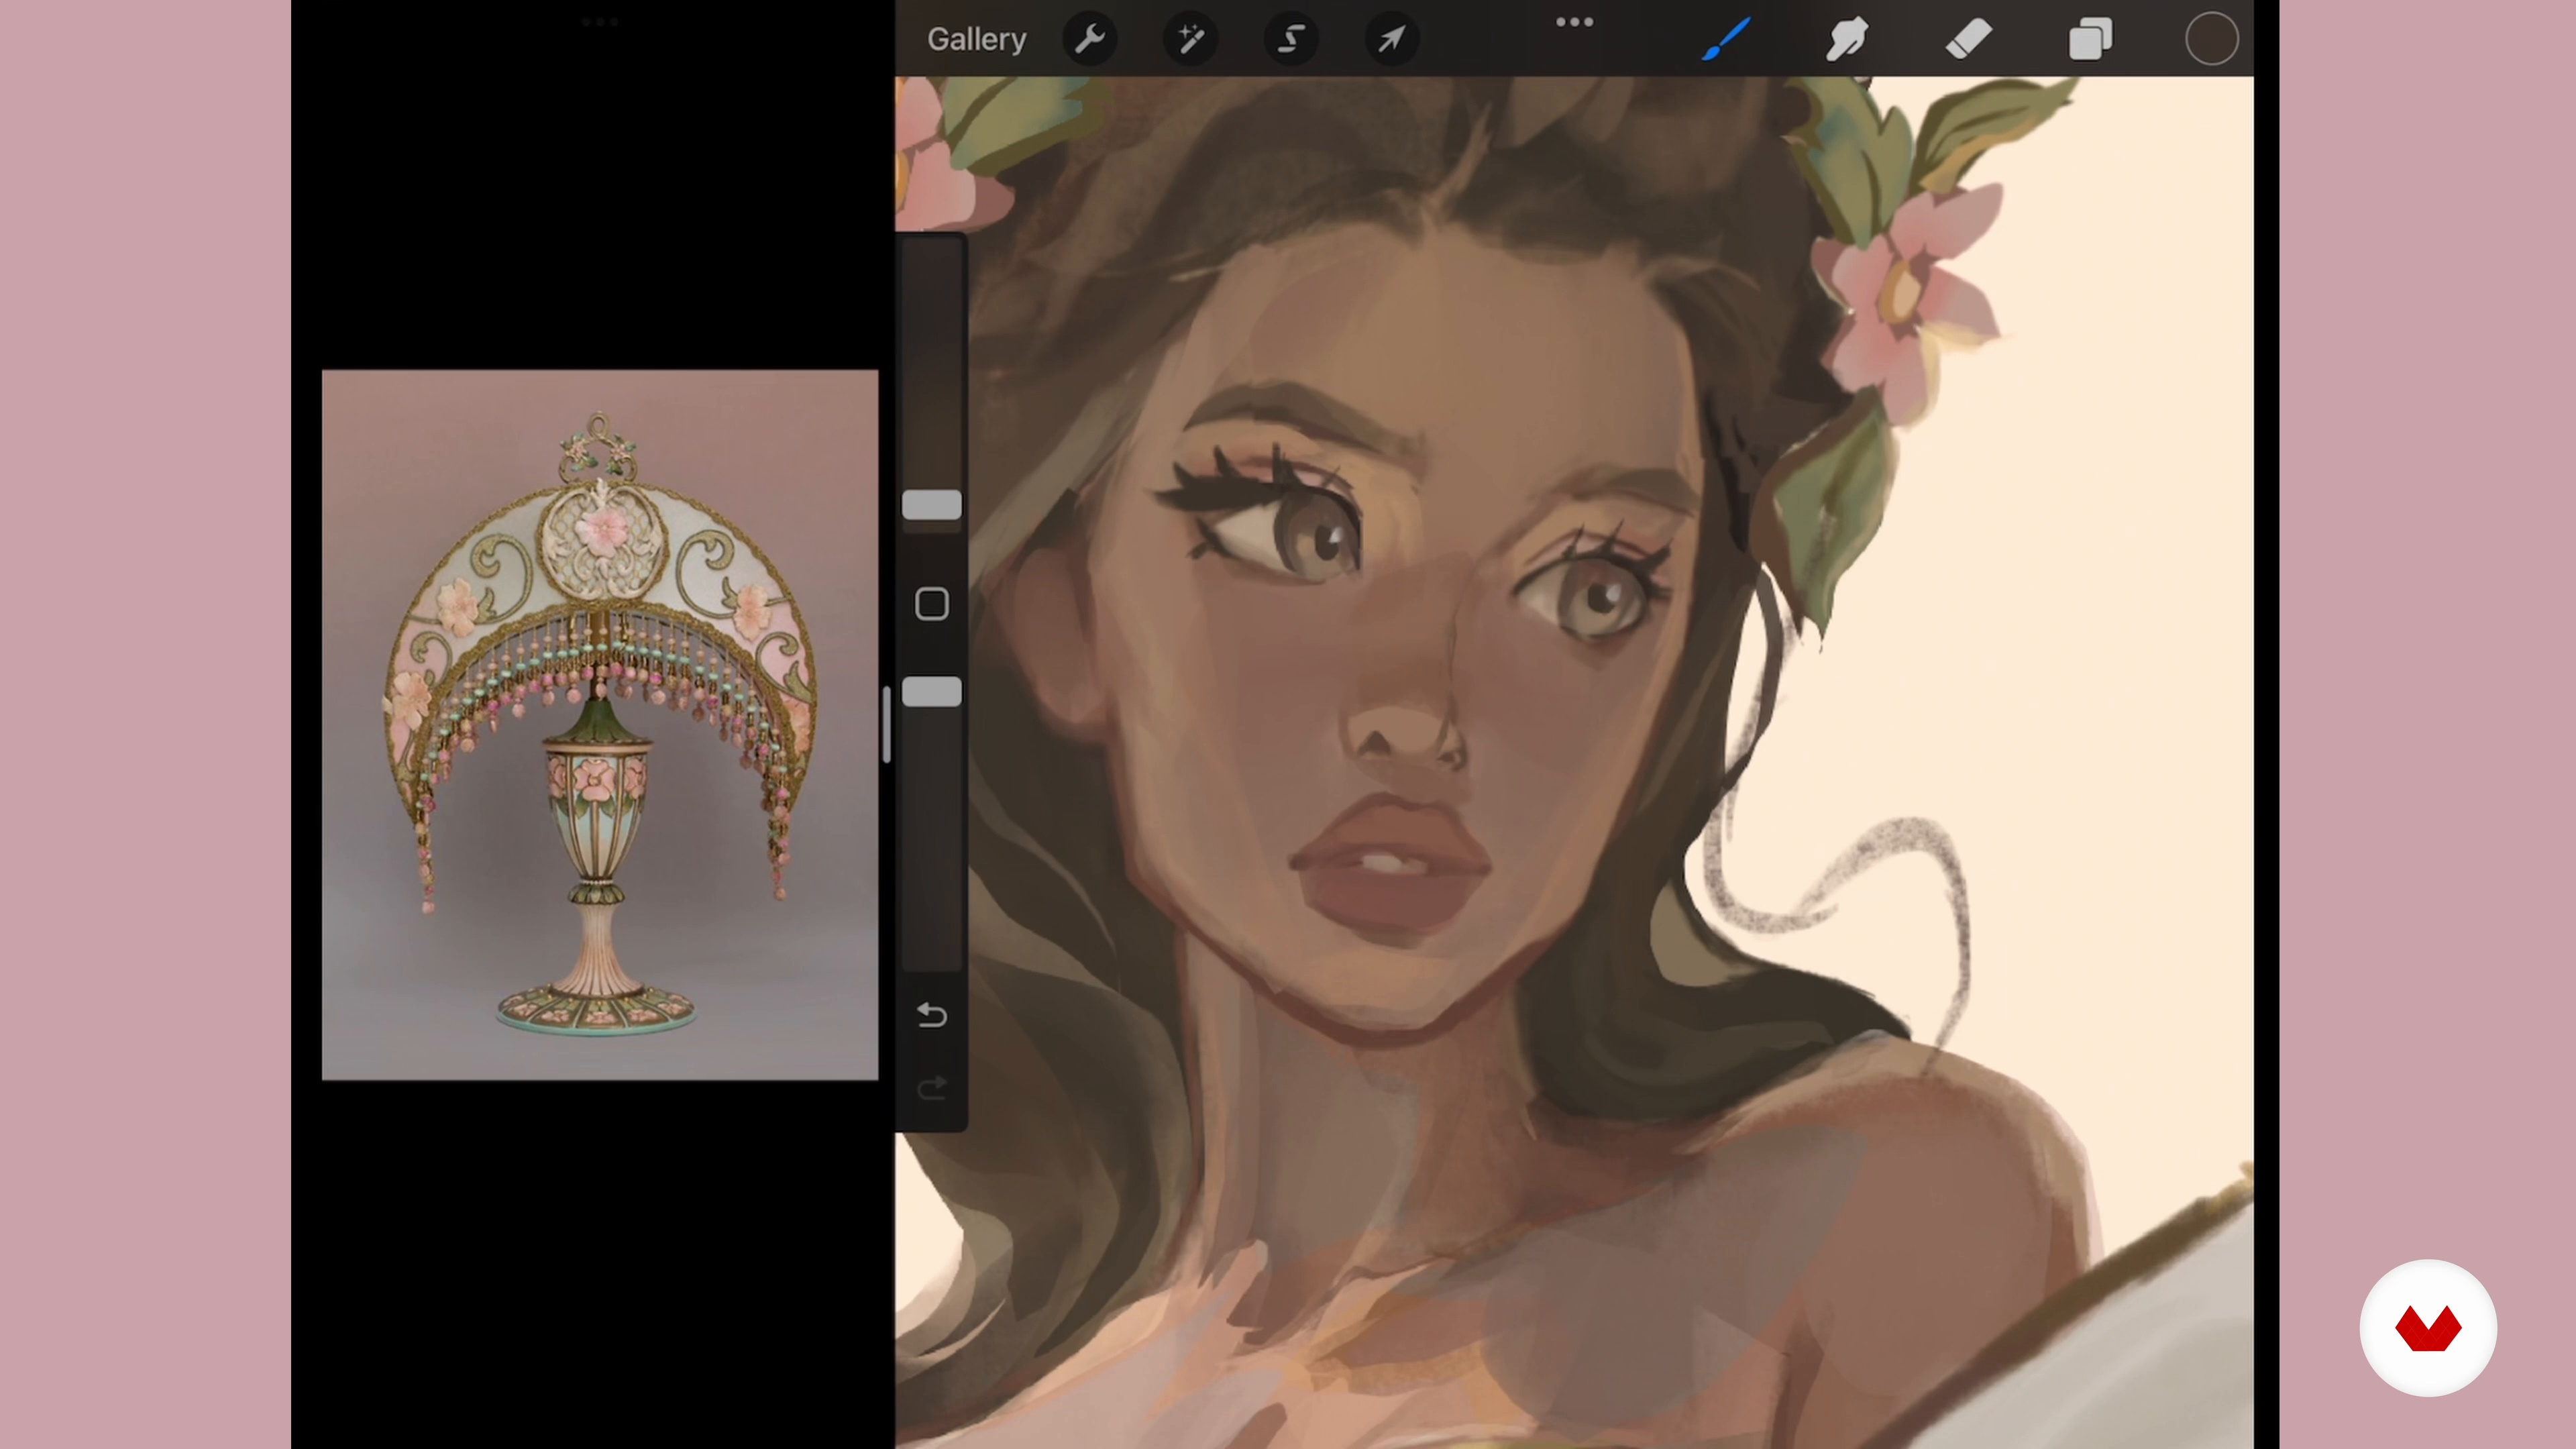Click the brush size slider handle
This screenshot has width=2576, height=1449.
[931, 505]
